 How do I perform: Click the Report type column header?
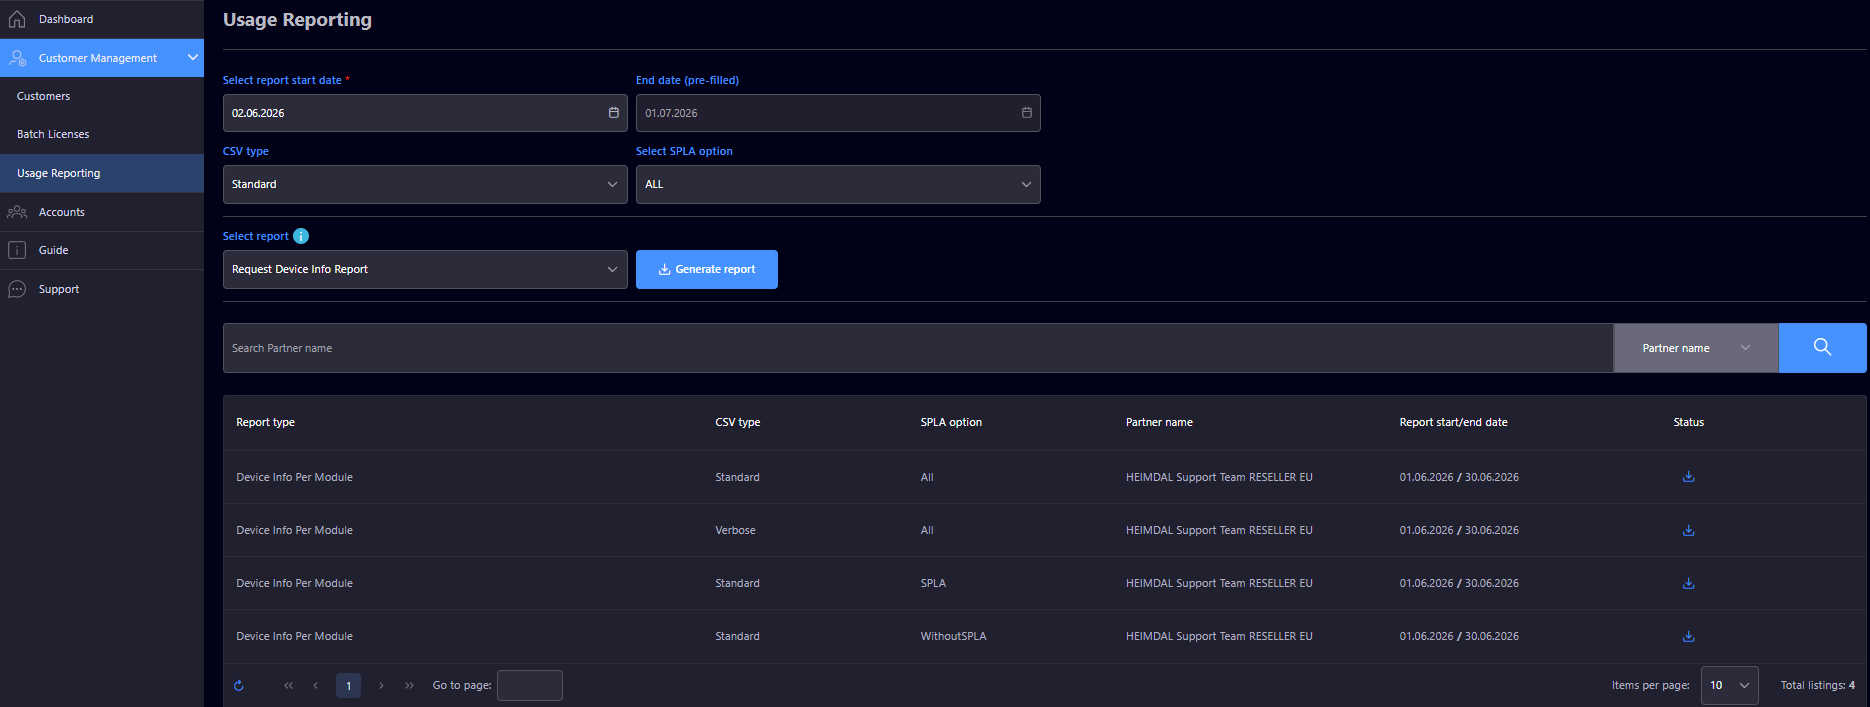point(265,422)
